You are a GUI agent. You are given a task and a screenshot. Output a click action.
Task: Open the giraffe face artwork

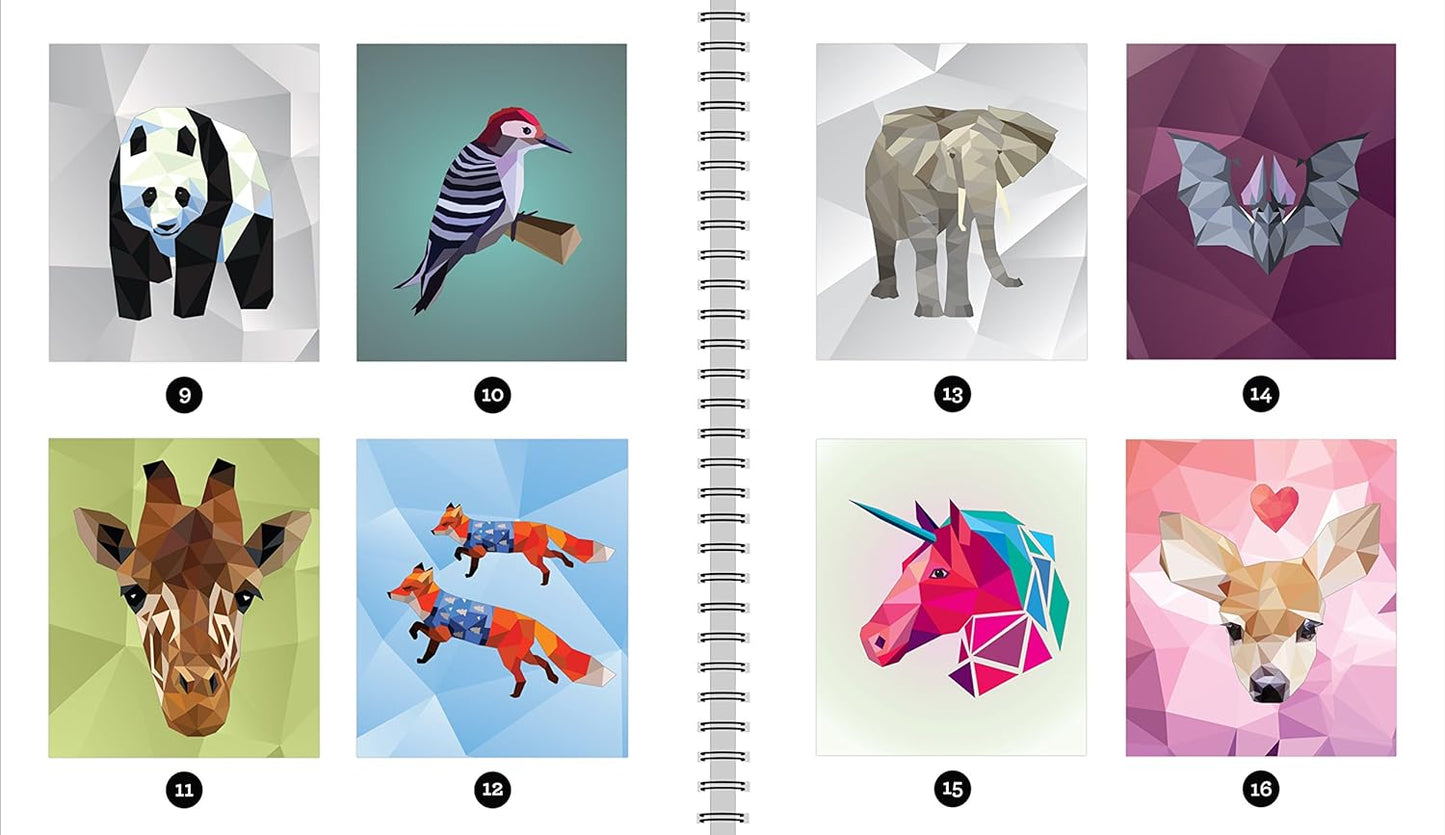pyautogui.click(x=184, y=597)
